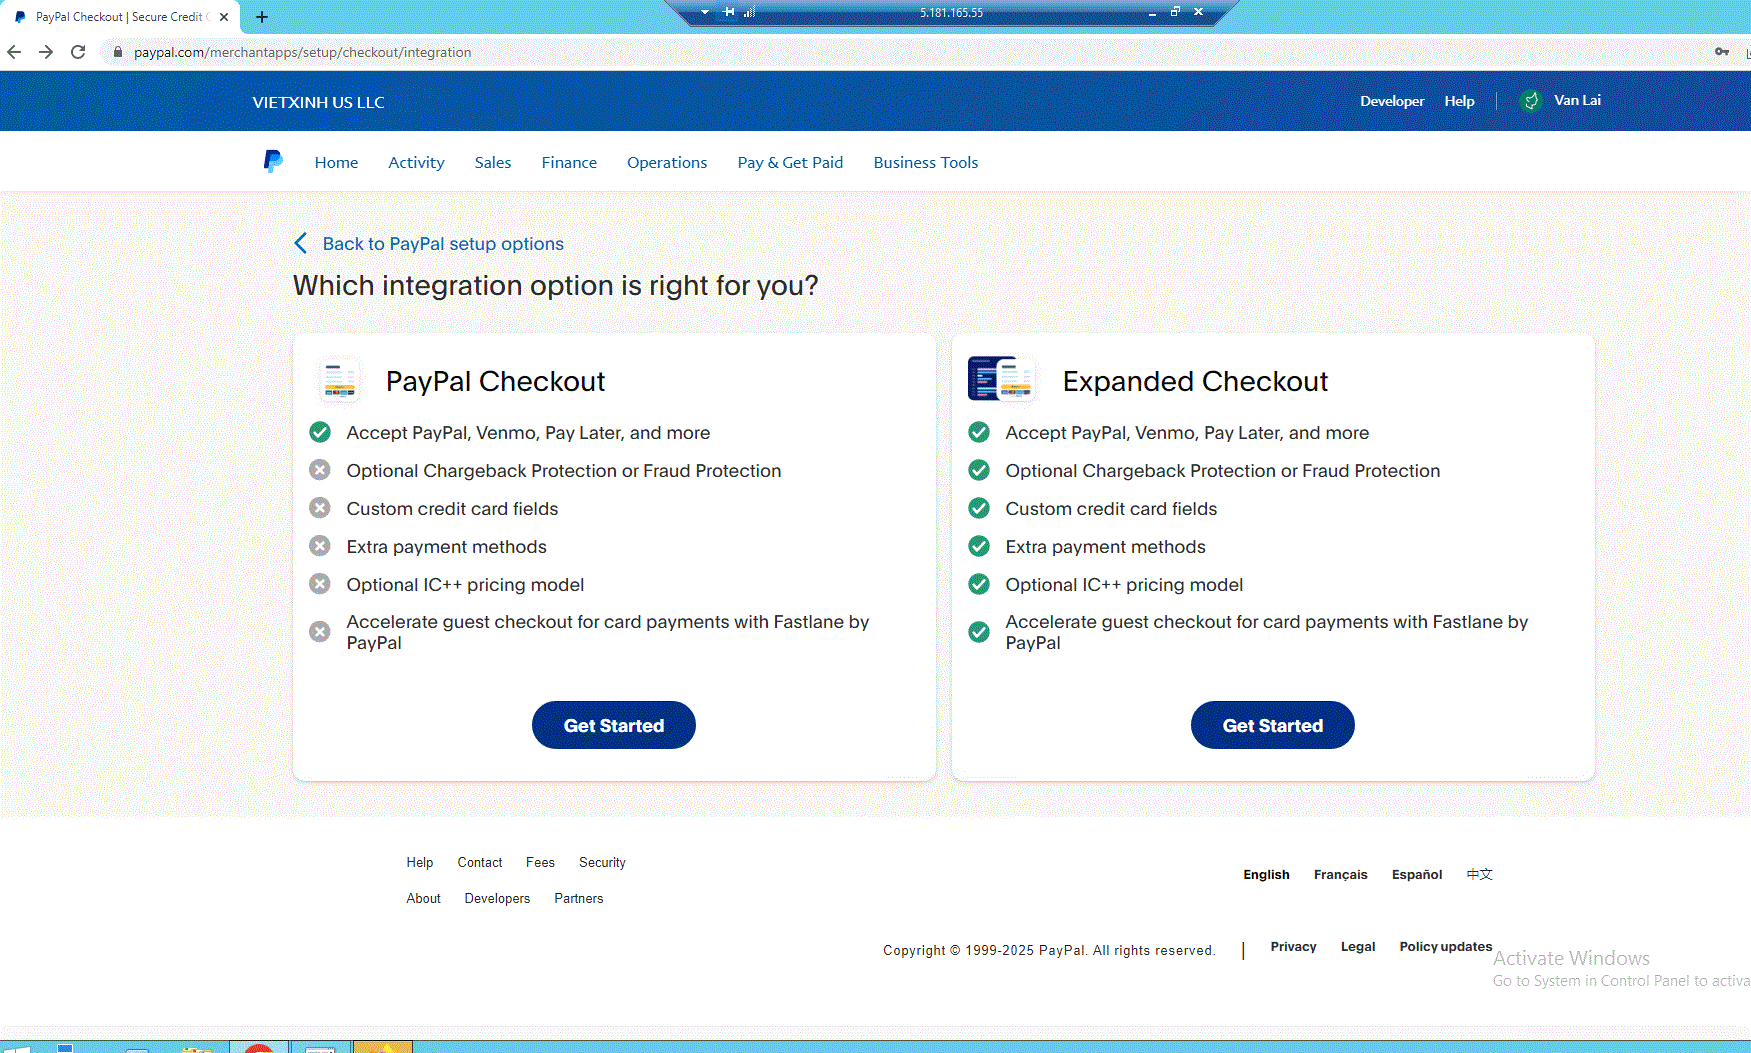
Task: Go back with browser back arrow
Action: tap(14, 52)
